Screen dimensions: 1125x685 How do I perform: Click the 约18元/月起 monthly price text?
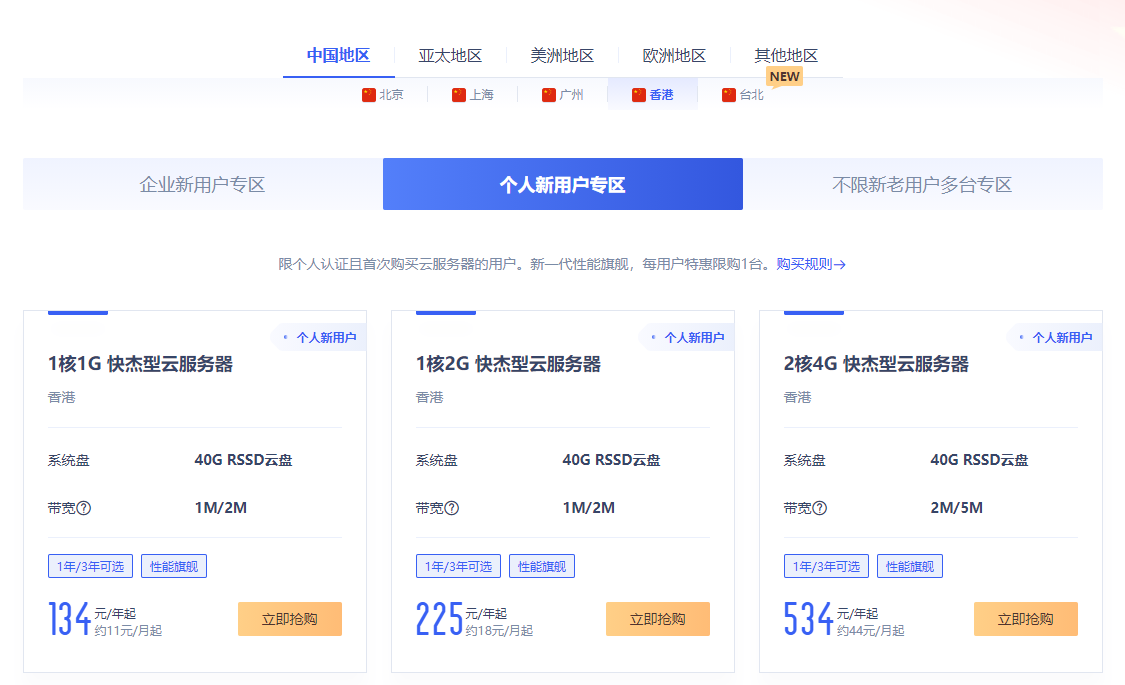(x=499, y=631)
